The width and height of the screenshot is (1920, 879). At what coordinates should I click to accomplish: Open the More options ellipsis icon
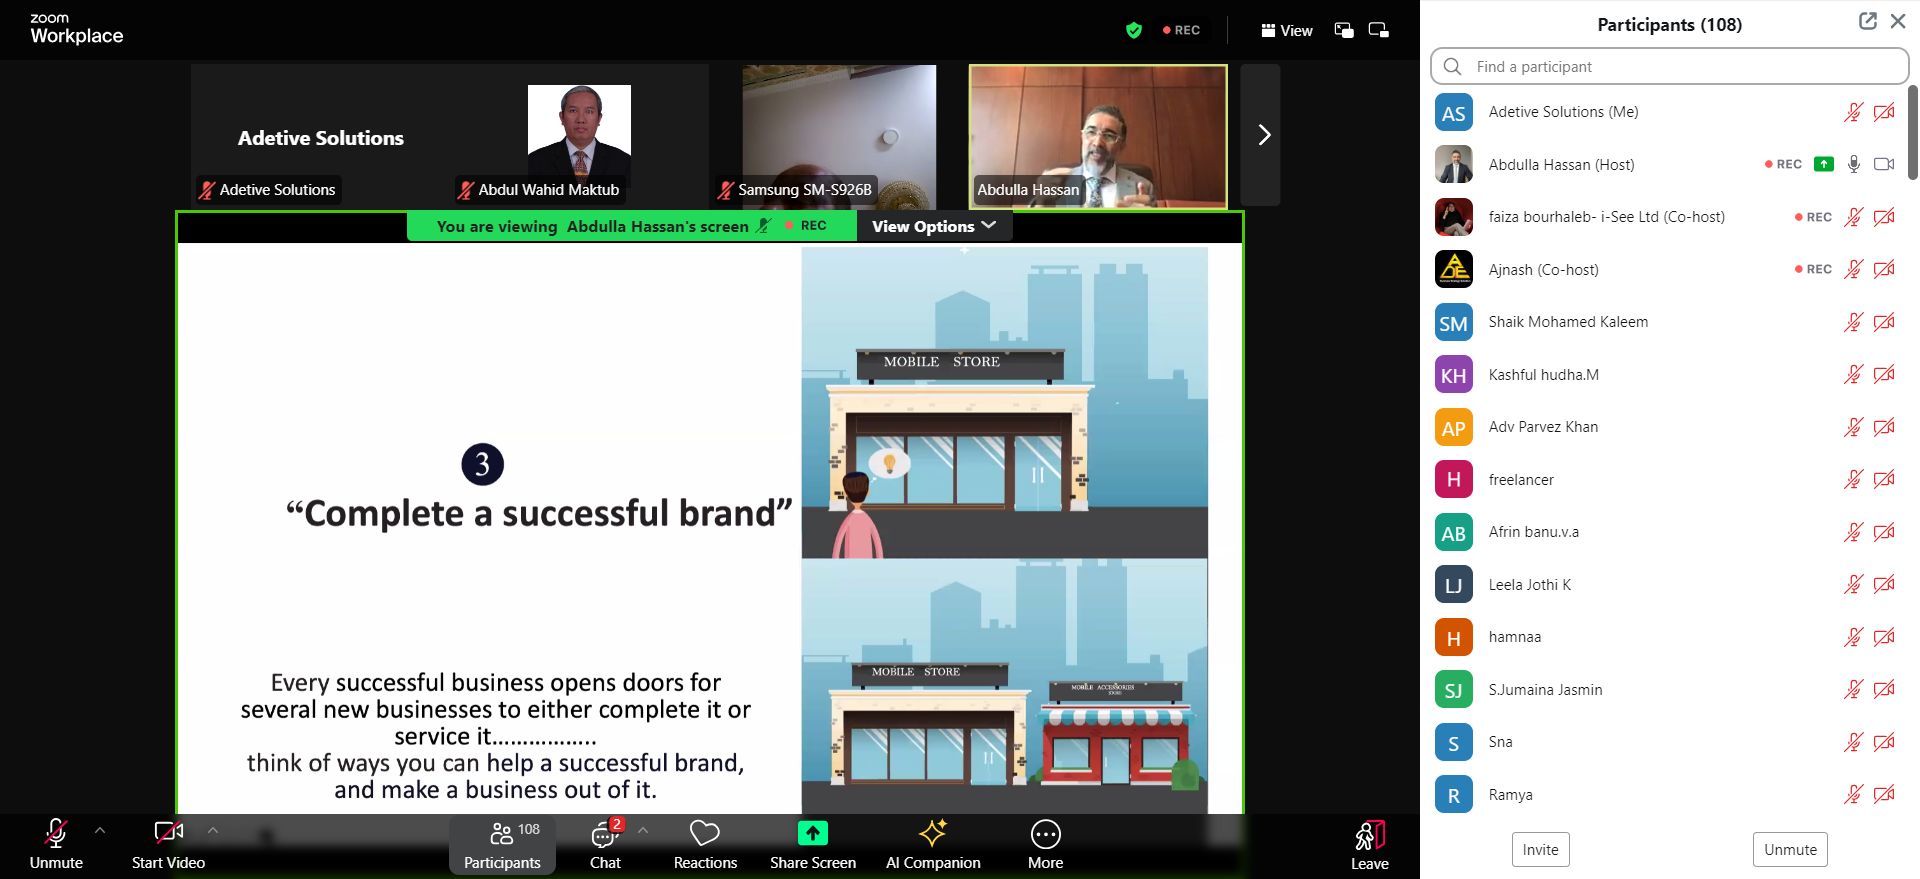tap(1045, 833)
